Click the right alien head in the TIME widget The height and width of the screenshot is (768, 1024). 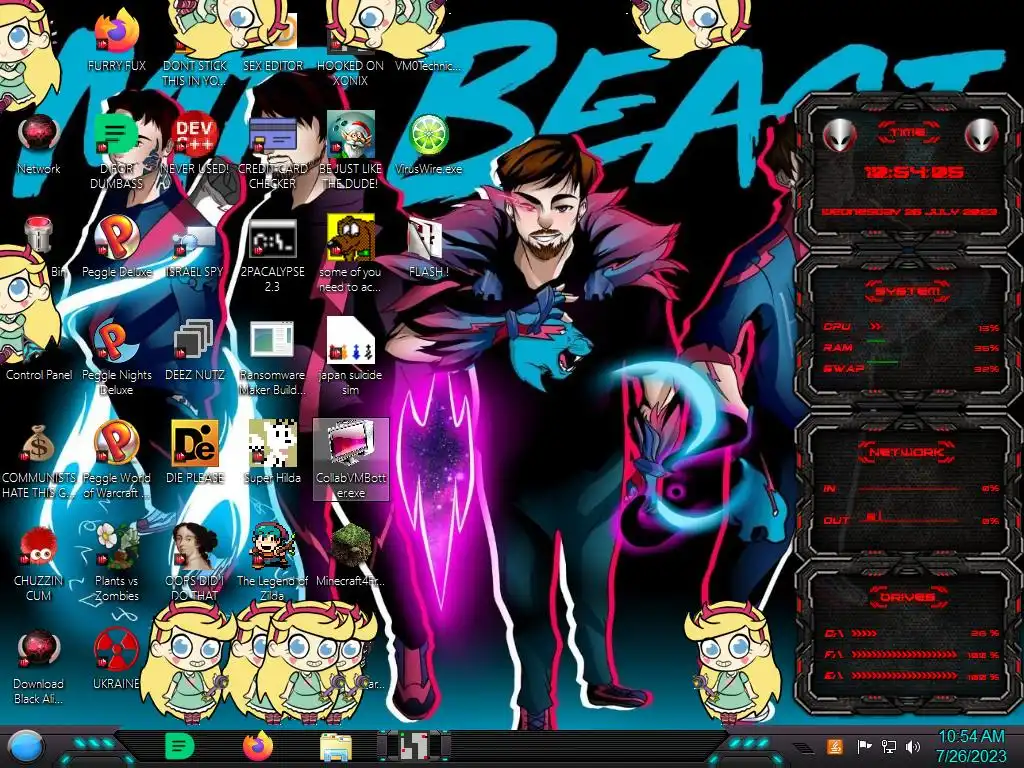tap(981, 136)
